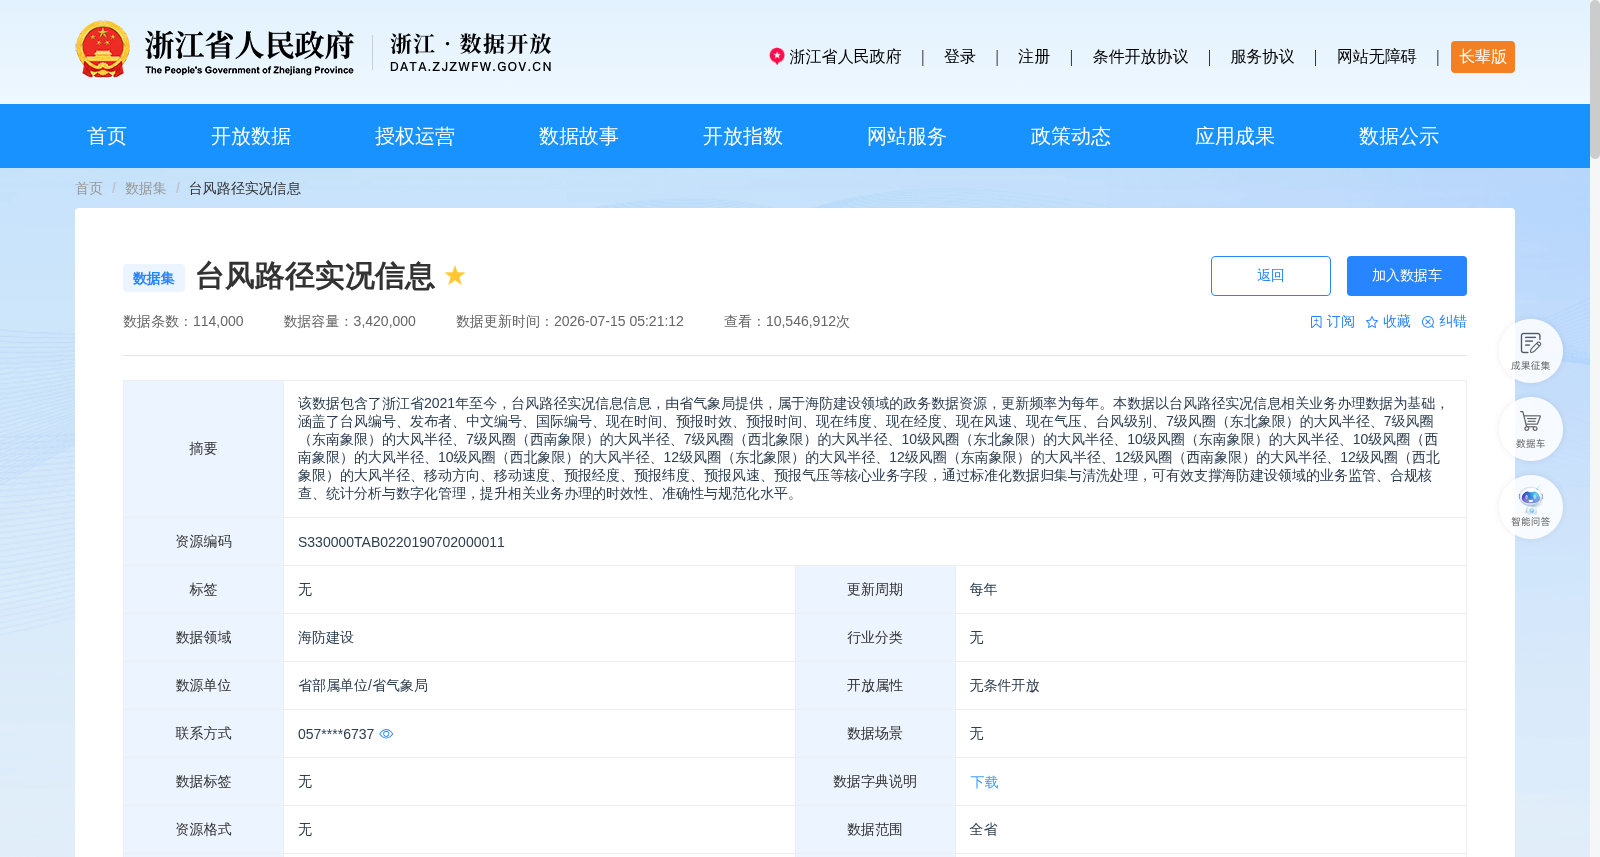Click the blue 数据集 tag badge
Viewport: 1600px width, 857px height.
click(154, 278)
